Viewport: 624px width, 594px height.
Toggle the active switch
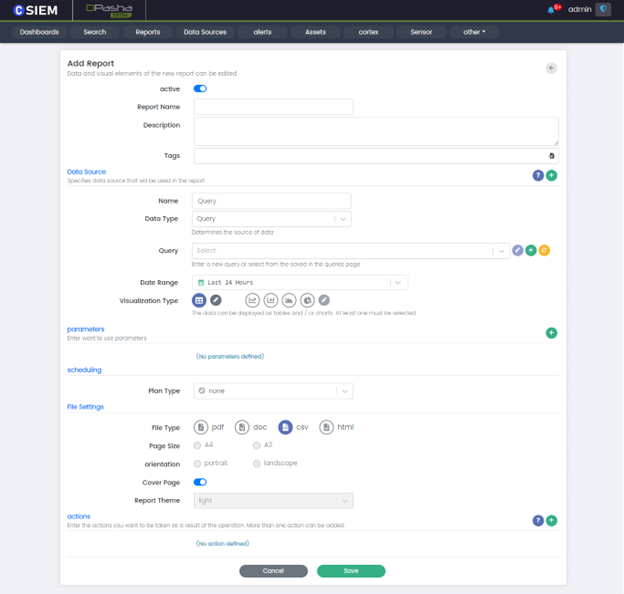click(x=200, y=88)
